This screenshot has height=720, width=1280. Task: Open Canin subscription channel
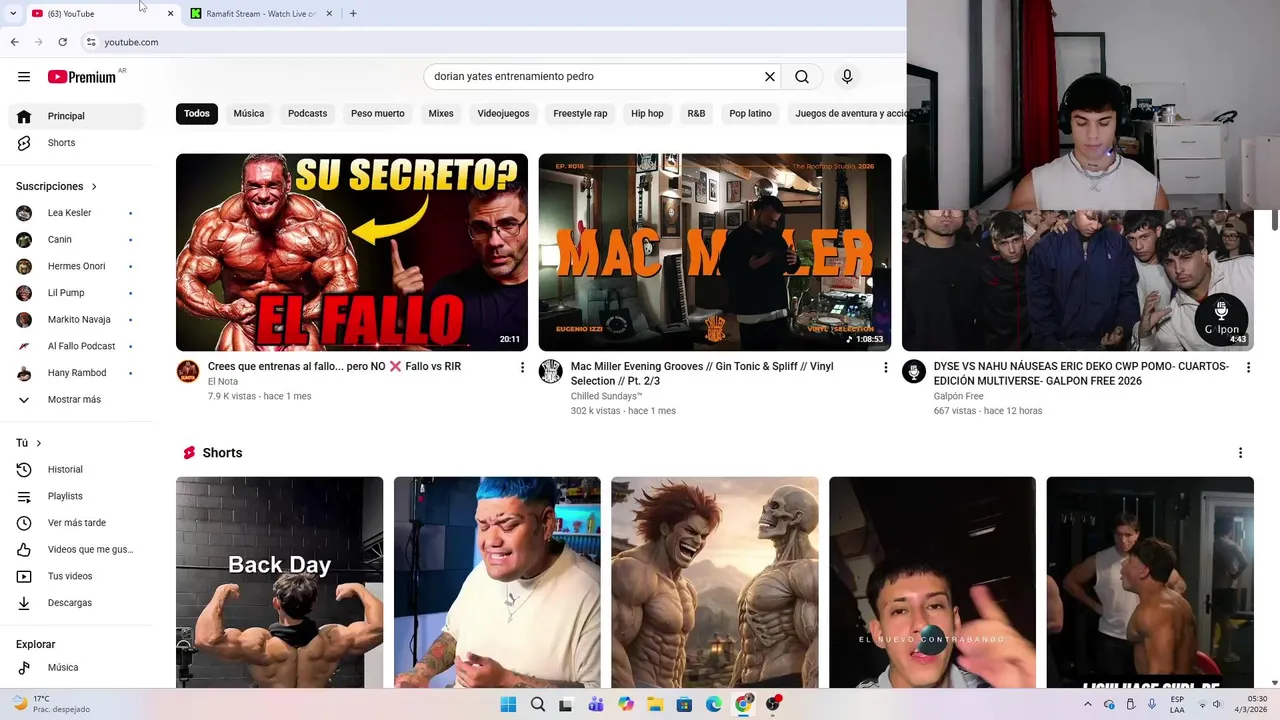(76, 240)
